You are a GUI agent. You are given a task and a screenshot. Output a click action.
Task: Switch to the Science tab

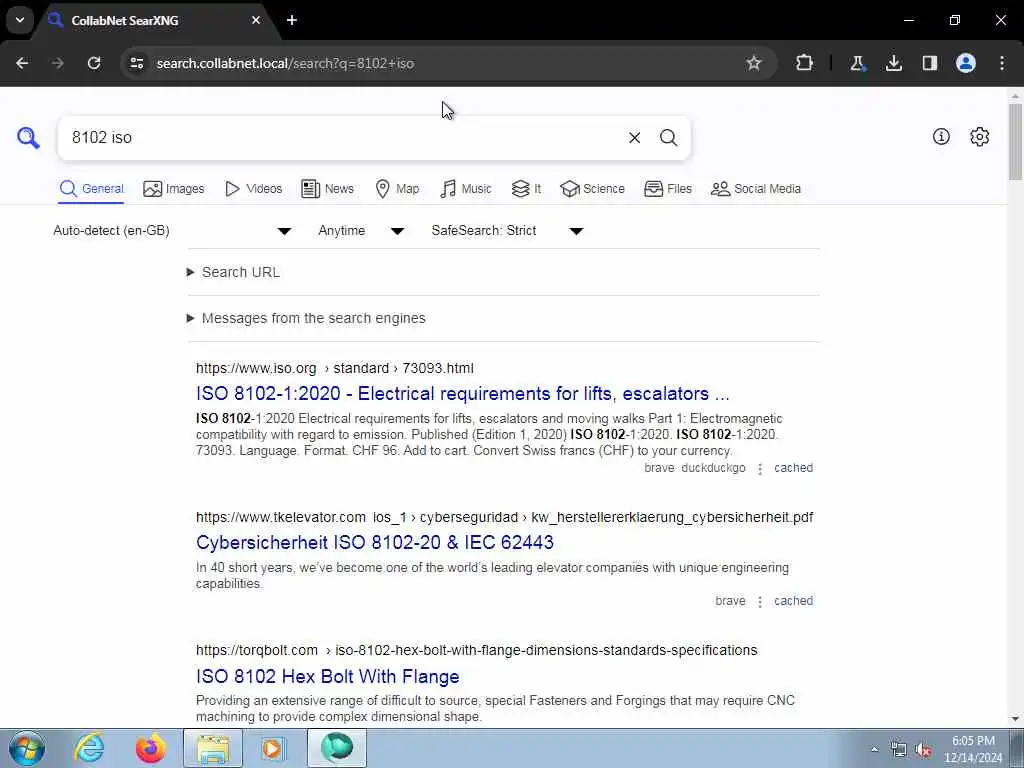pos(592,189)
